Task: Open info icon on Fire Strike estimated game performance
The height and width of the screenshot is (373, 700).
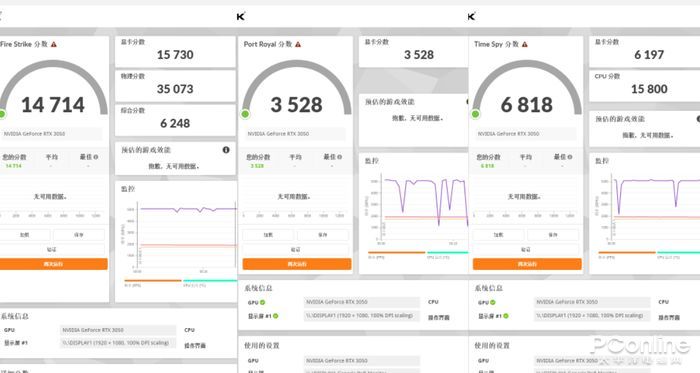Action: pyautogui.click(x=226, y=150)
